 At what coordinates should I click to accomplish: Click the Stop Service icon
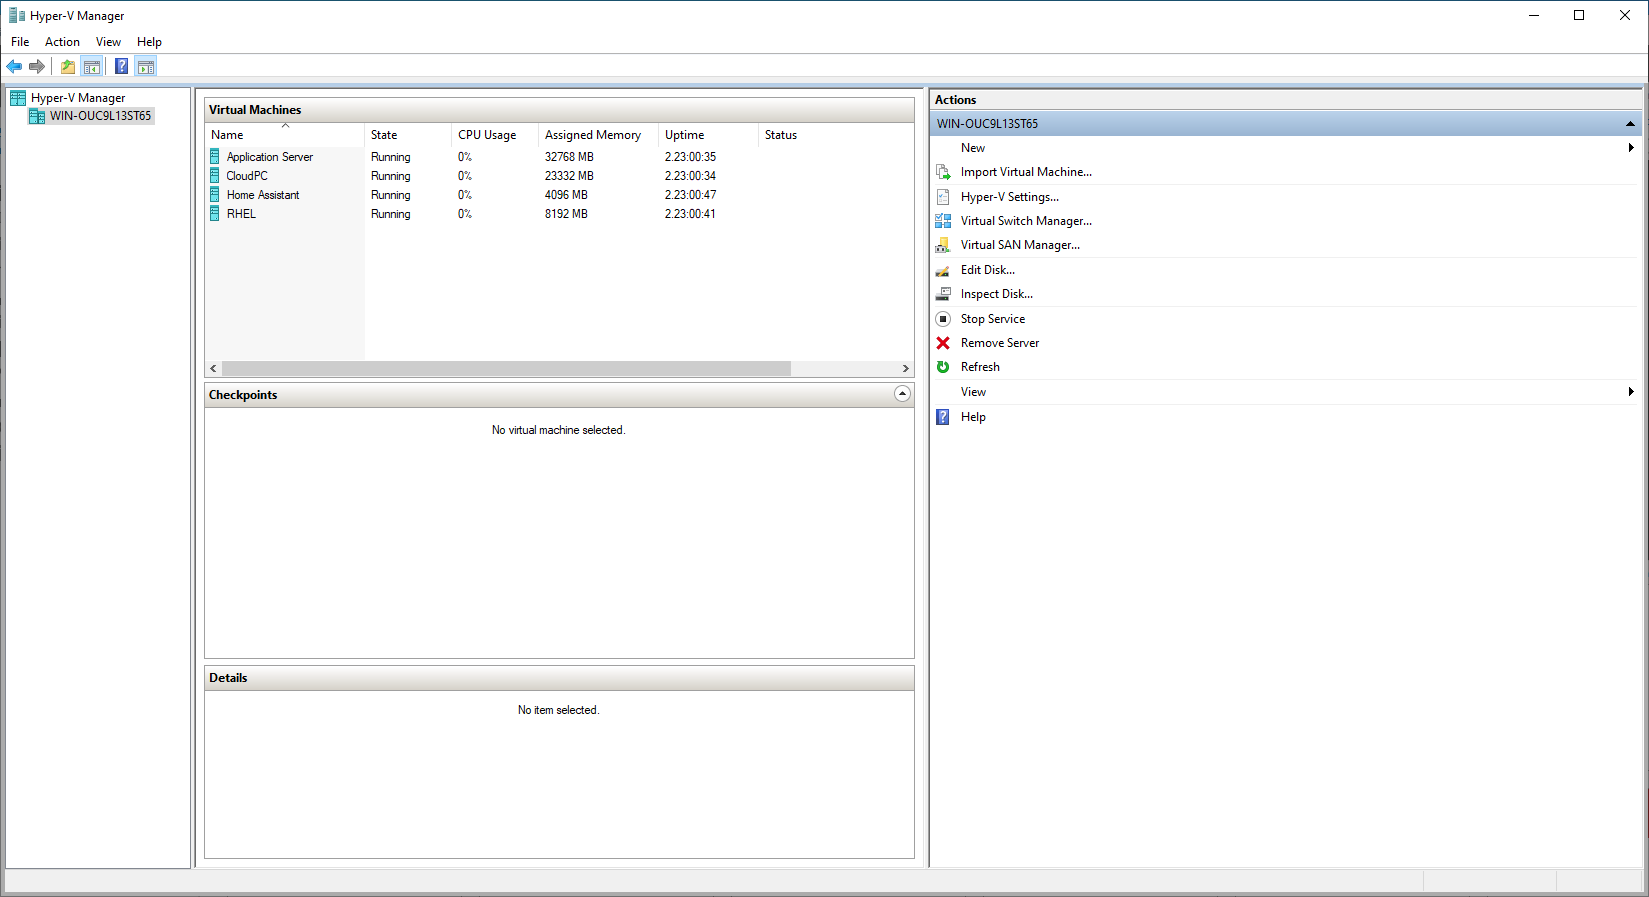[x=943, y=319]
